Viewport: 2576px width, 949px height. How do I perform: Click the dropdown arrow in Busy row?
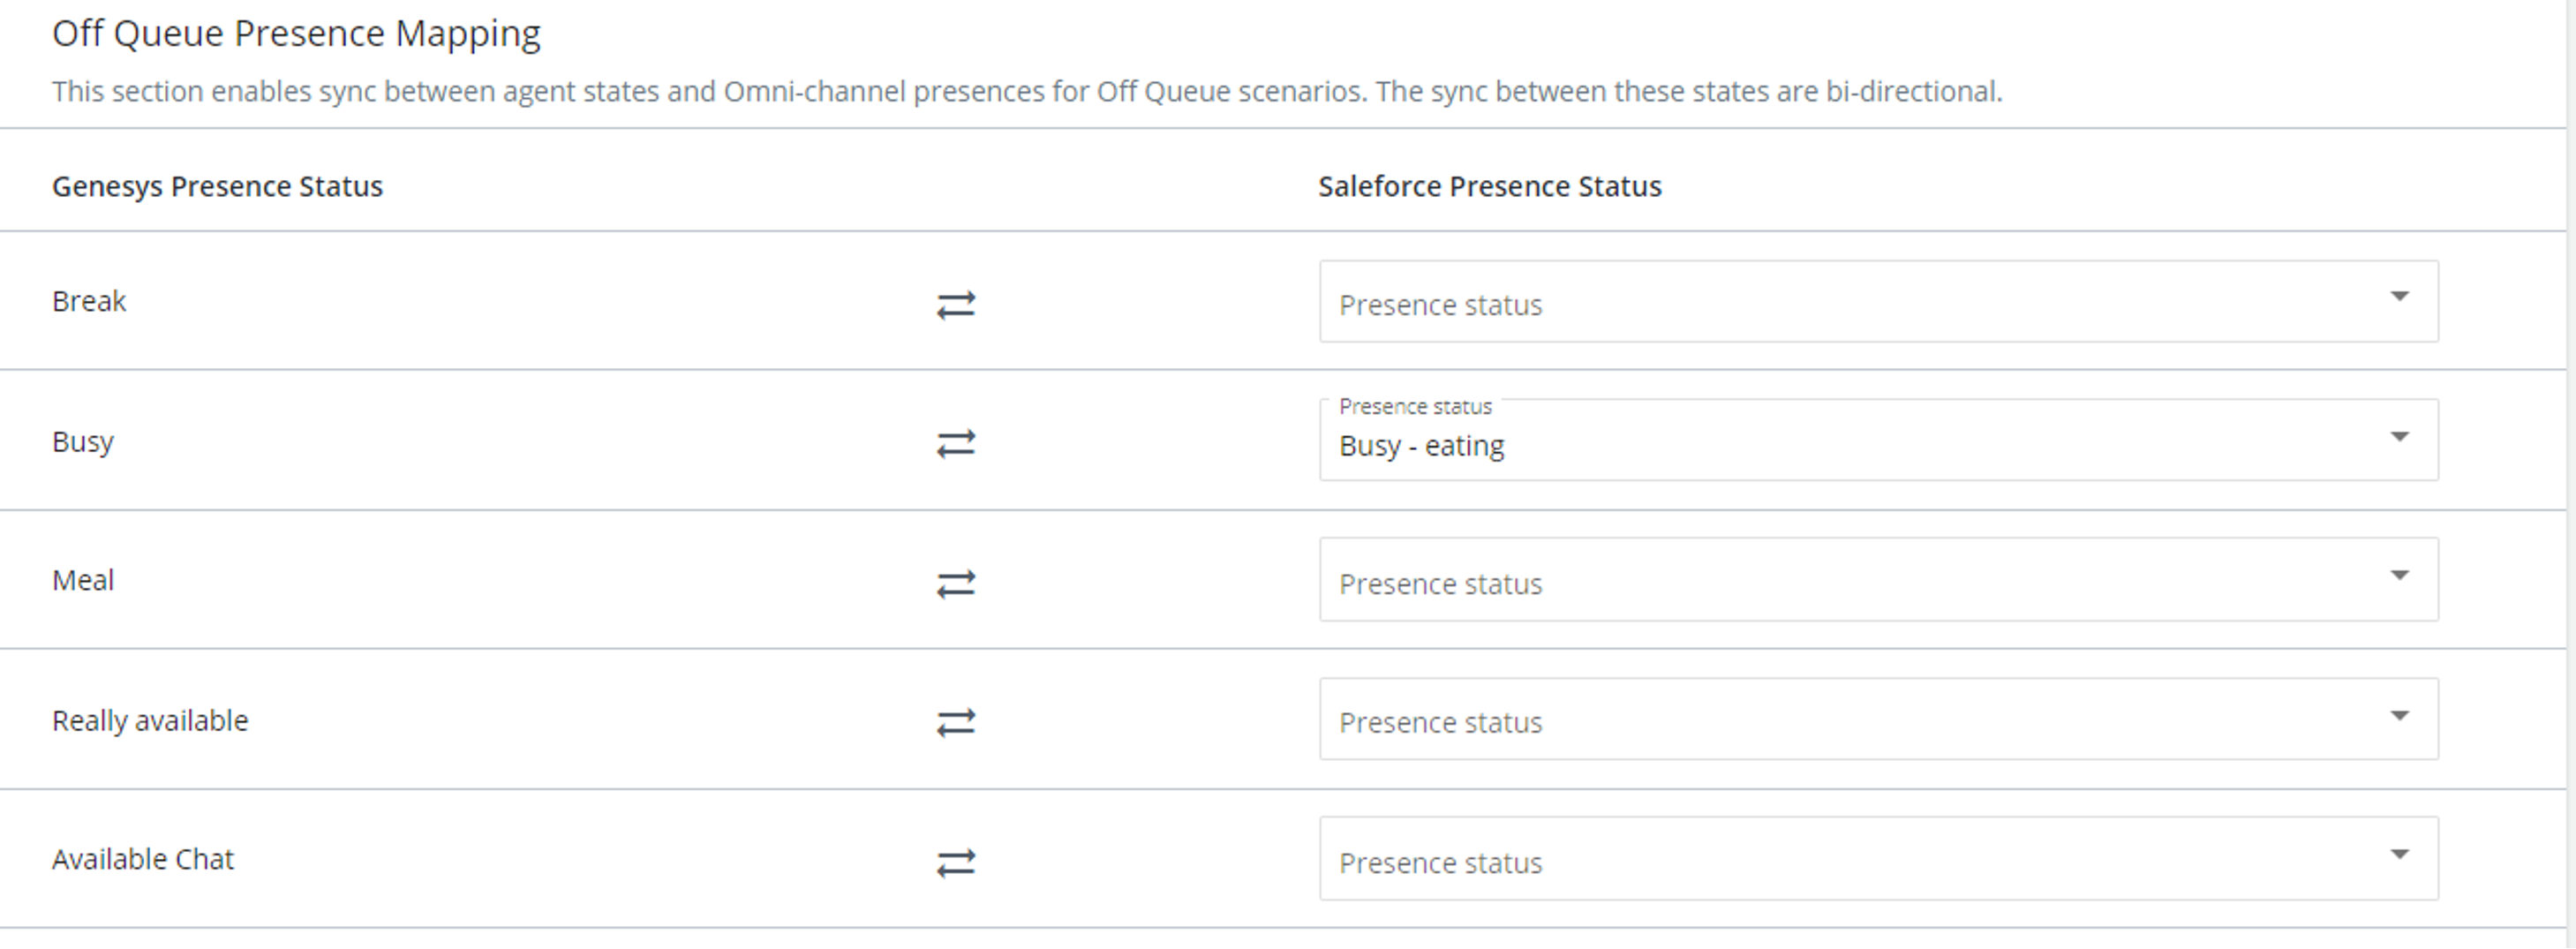click(x=2399, y=436)
